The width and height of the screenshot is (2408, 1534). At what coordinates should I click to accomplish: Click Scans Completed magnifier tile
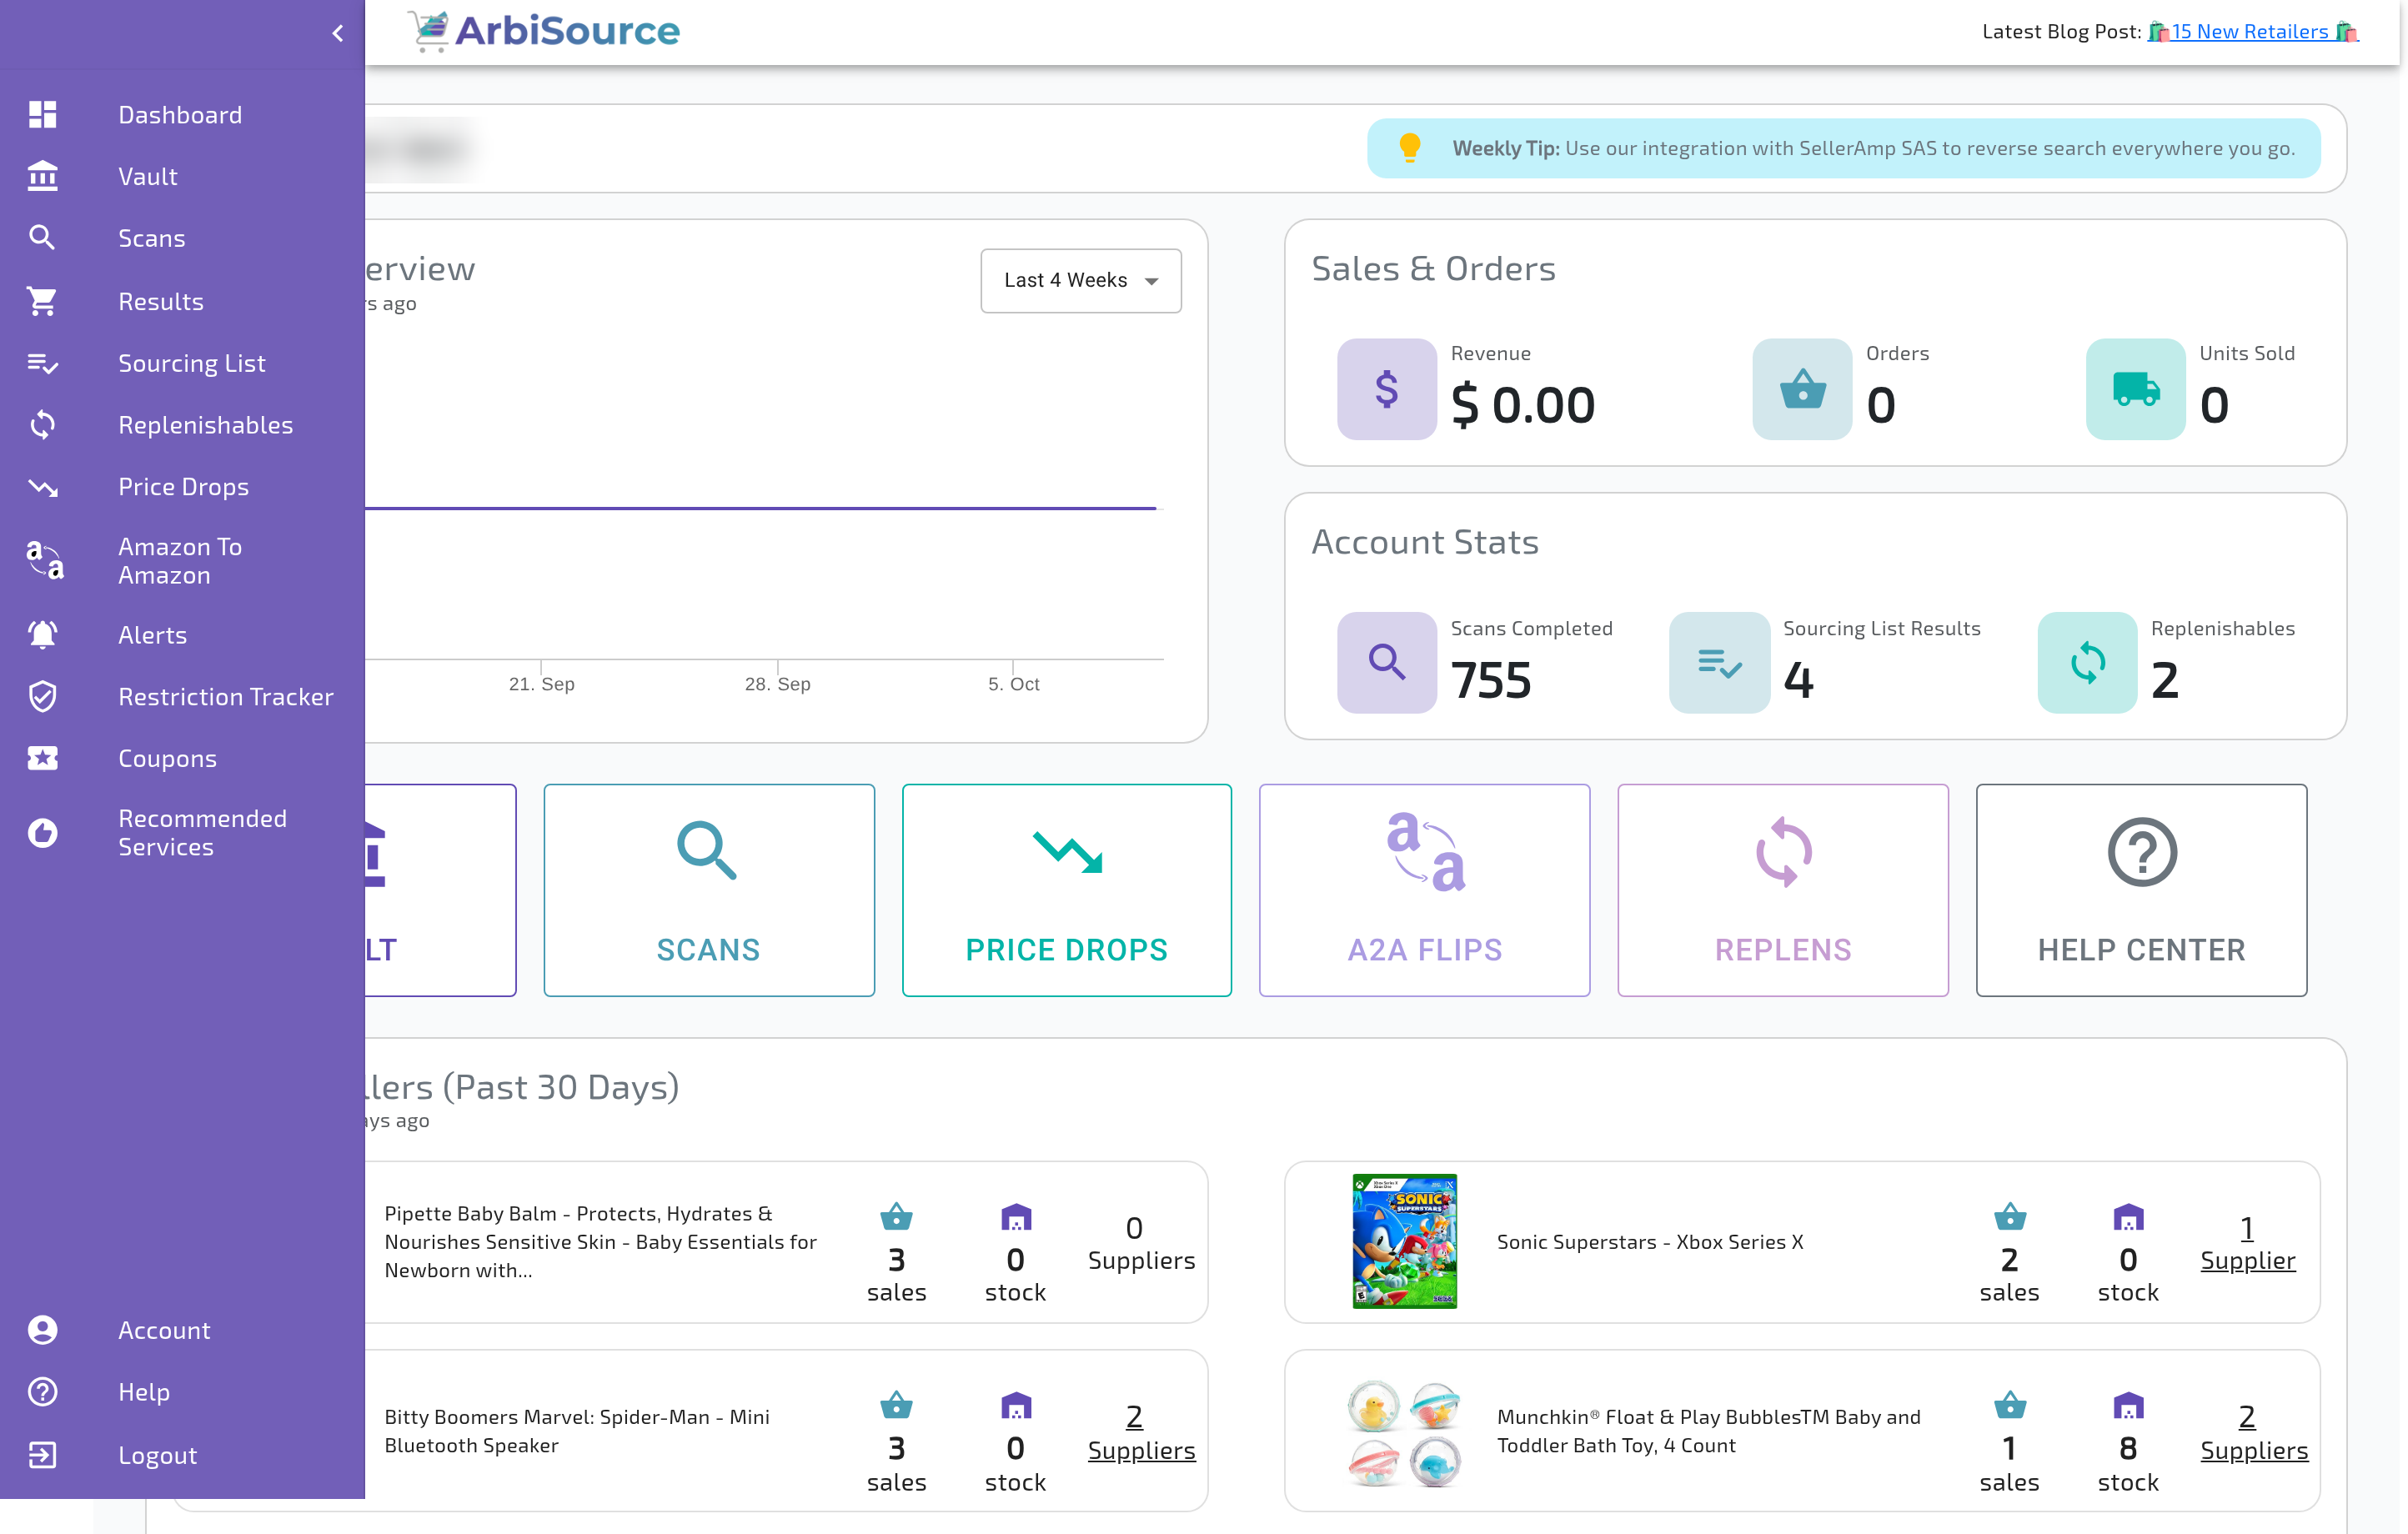[1387, 662]
